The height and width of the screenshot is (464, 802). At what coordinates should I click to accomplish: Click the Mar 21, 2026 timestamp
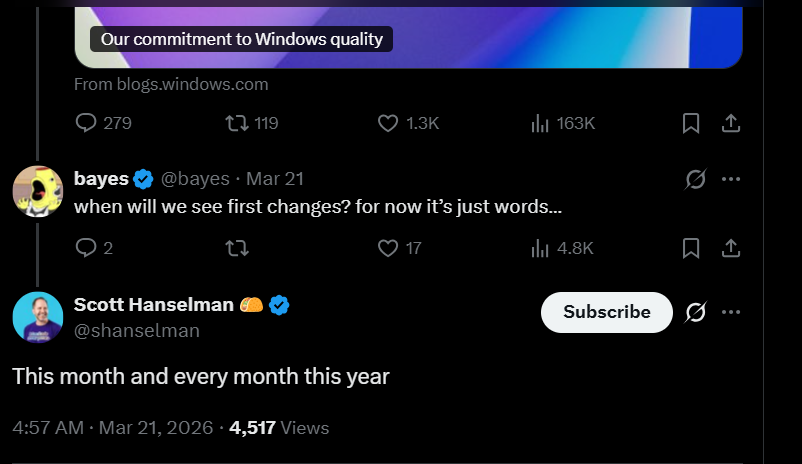154,428
